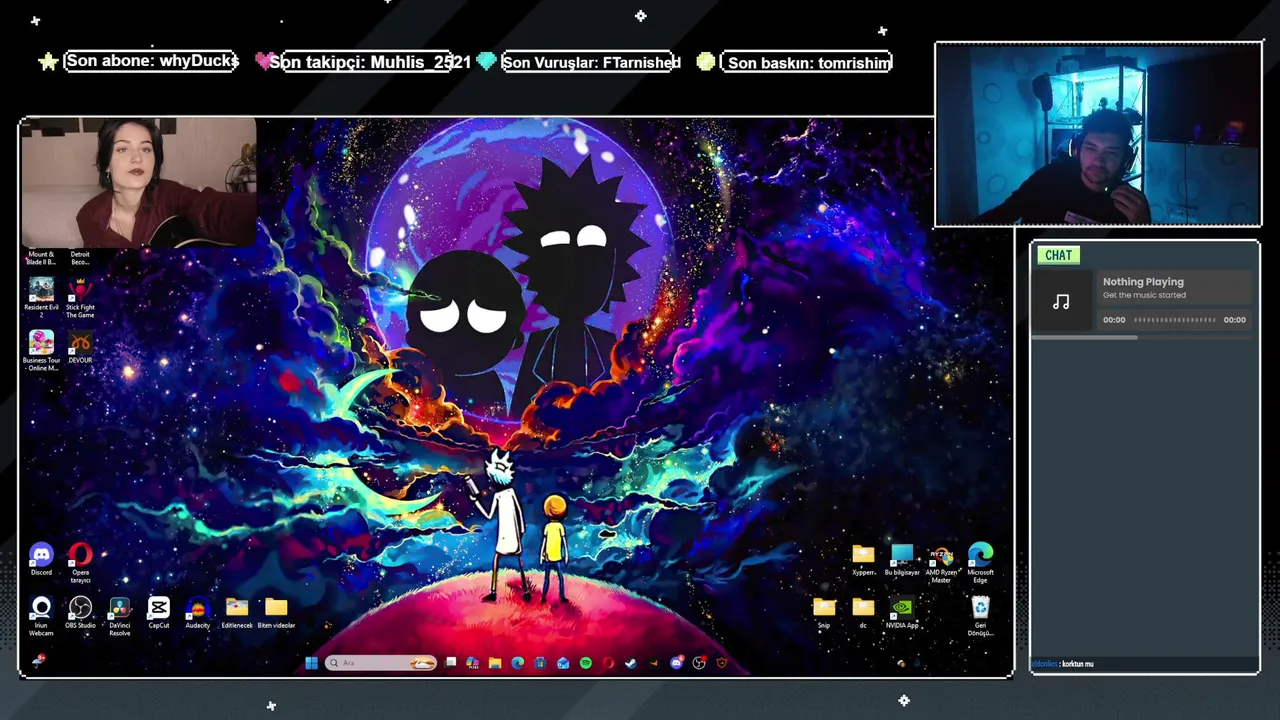Viewport: 1280px width, 720px height.
Task: Open the Business Tour desktop shortcut
Action: [x=41, y=350]
